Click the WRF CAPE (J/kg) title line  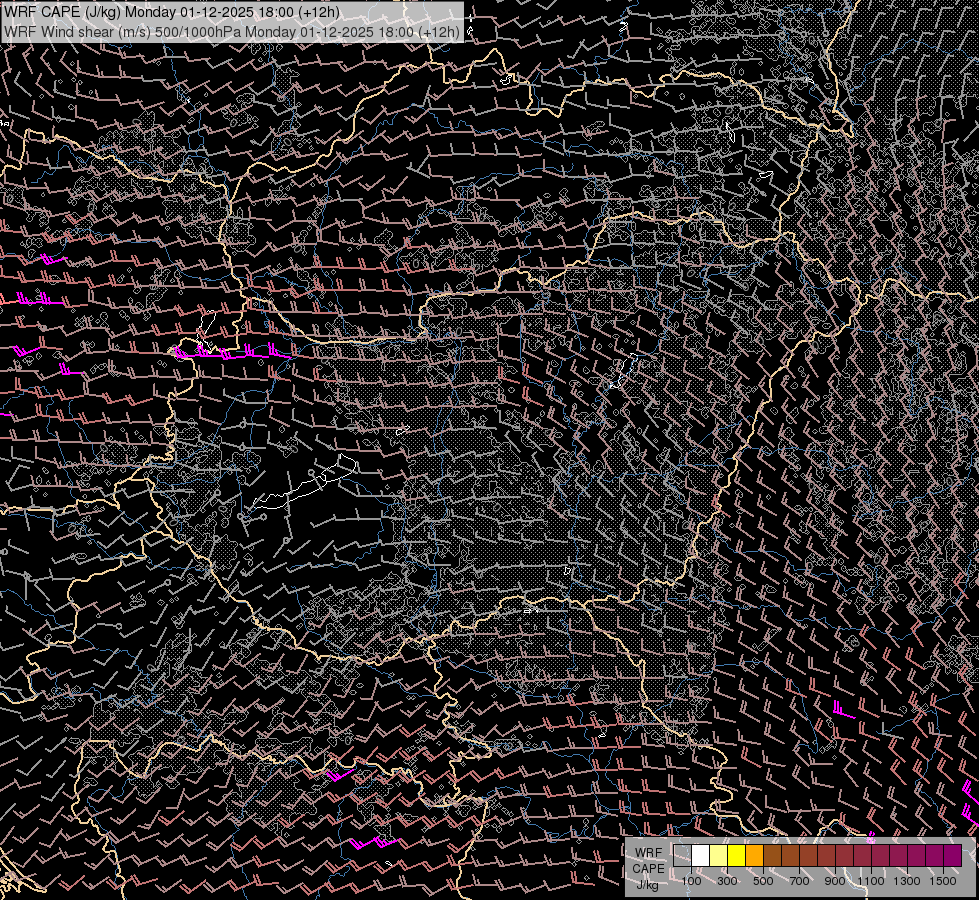[x=171, y=12]
